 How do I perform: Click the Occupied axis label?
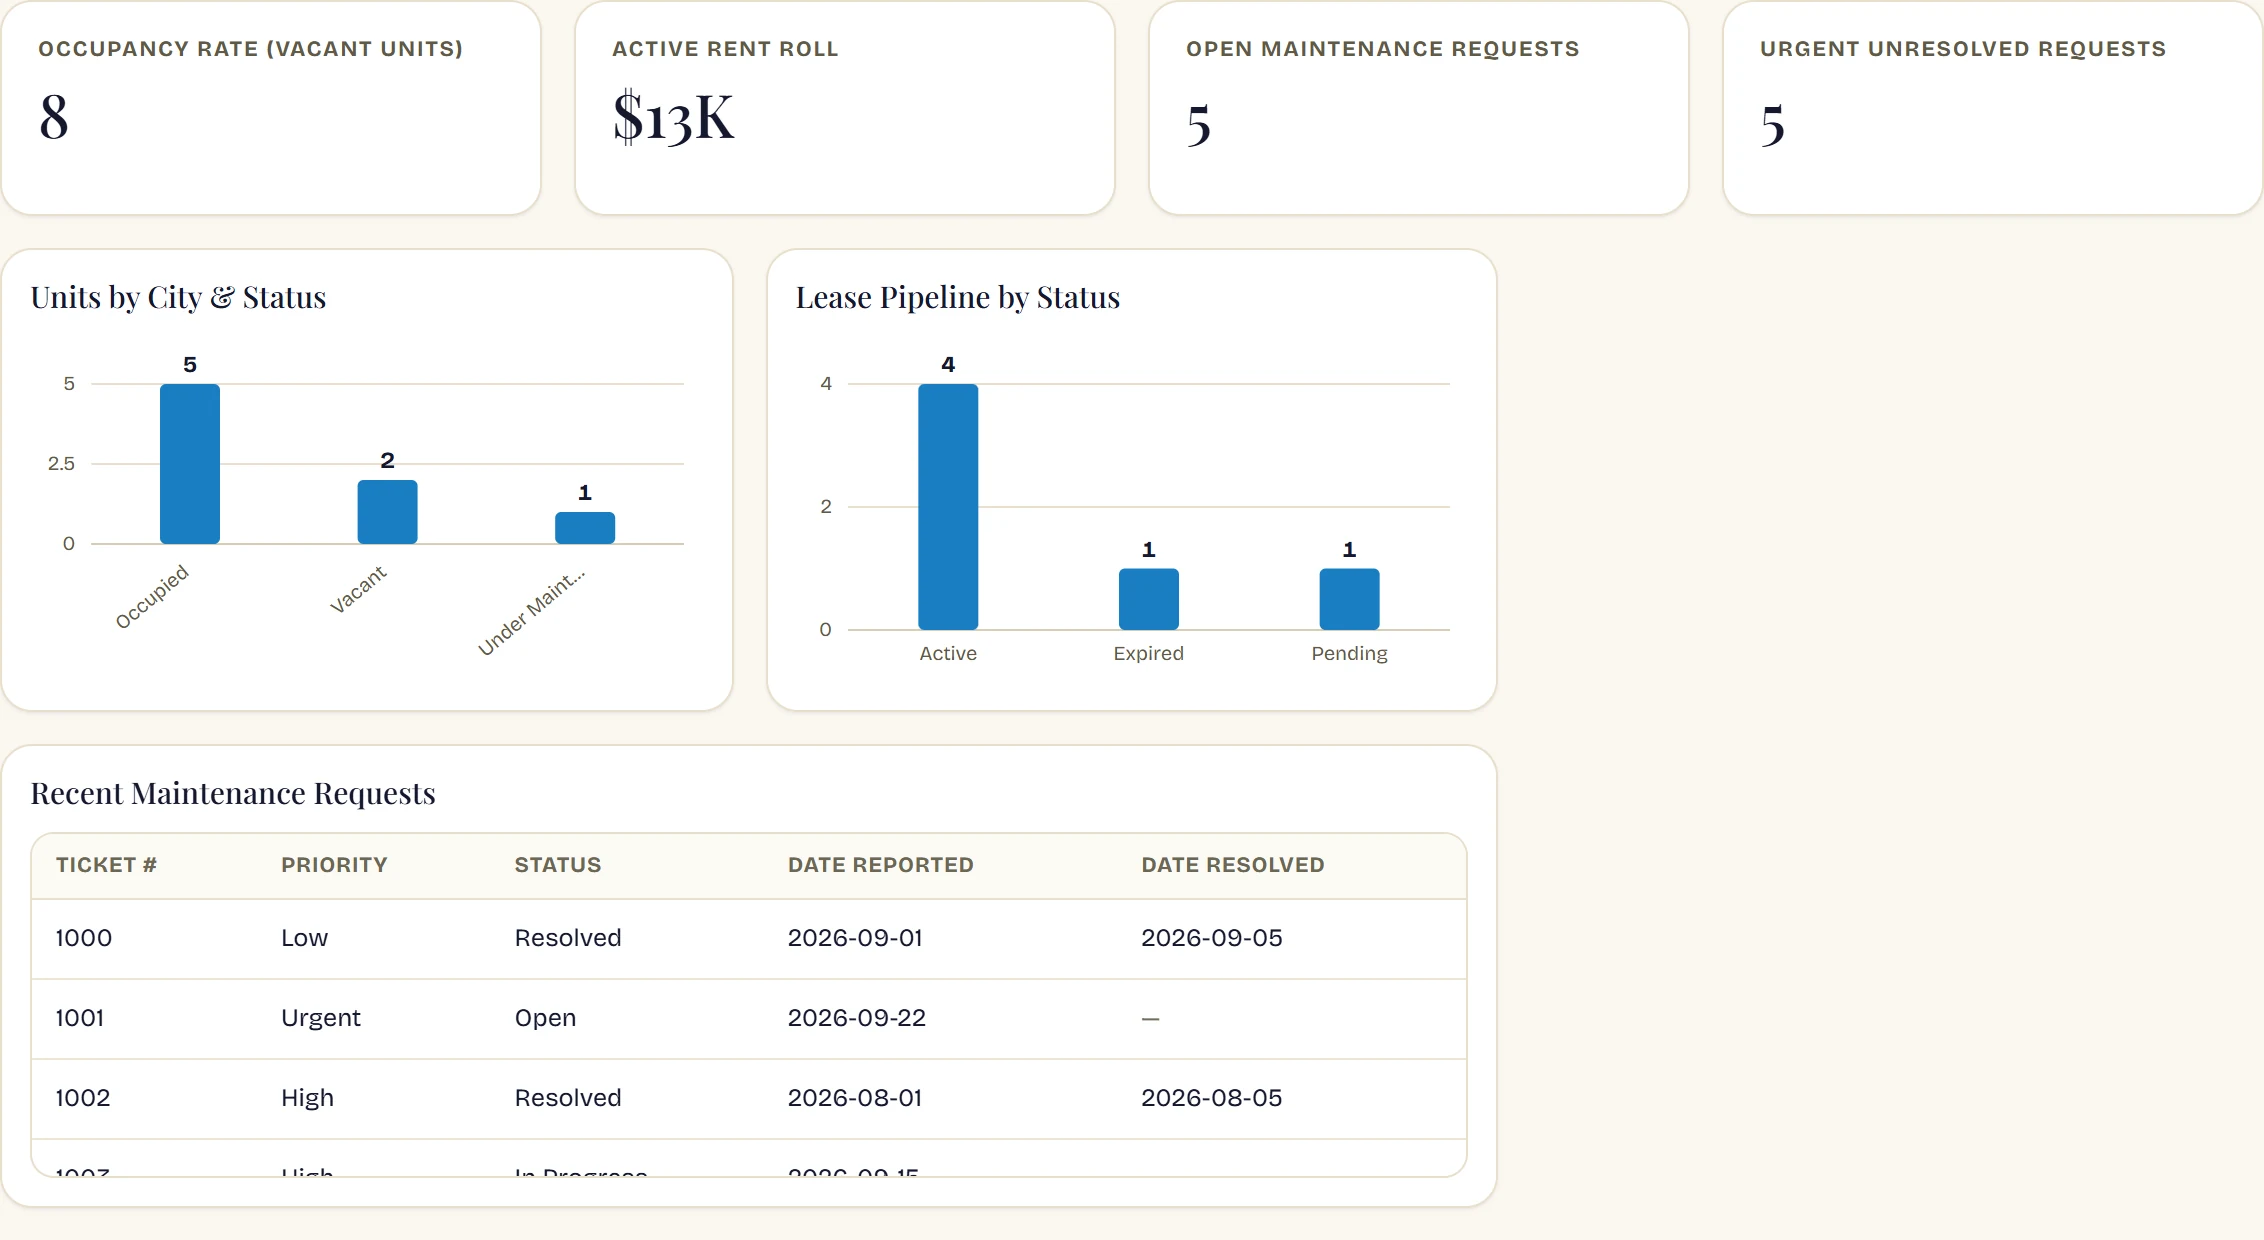click(x=152, y=597)
